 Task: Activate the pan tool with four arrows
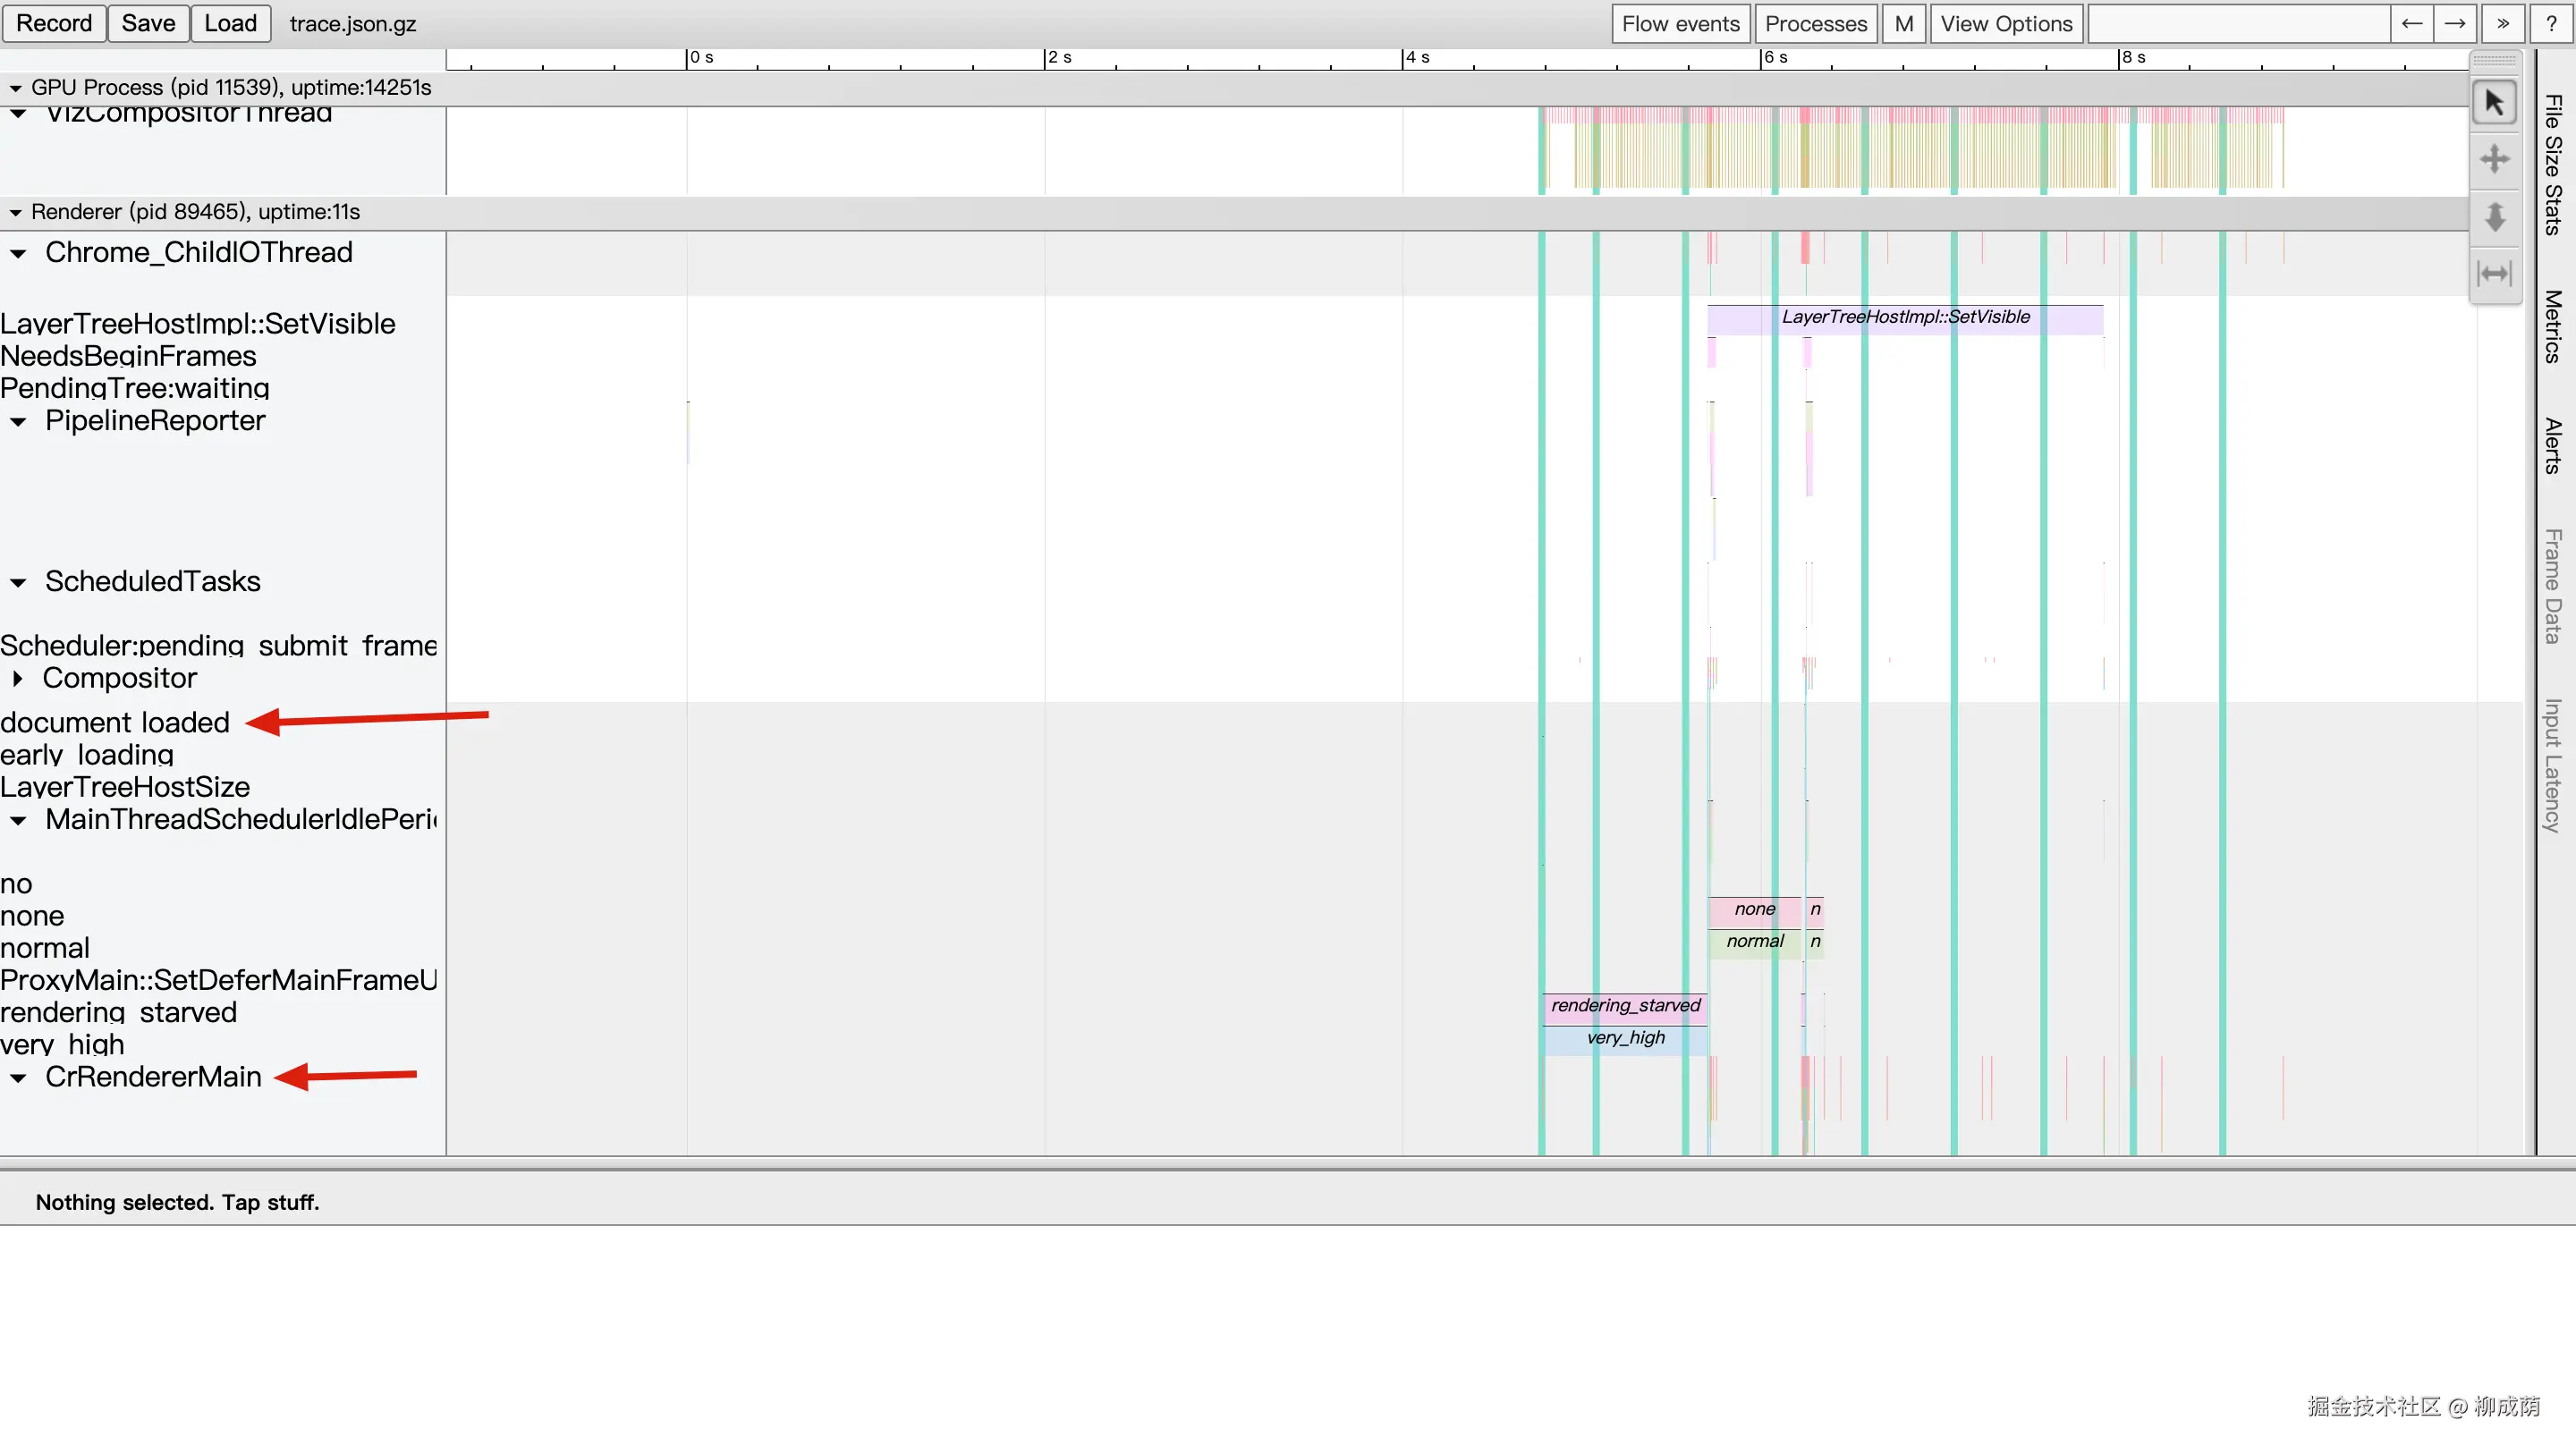coord(2494,159)
